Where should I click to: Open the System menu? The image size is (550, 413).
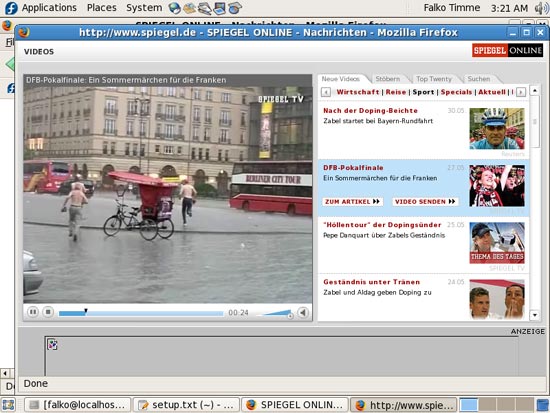[x=144, y=8]
